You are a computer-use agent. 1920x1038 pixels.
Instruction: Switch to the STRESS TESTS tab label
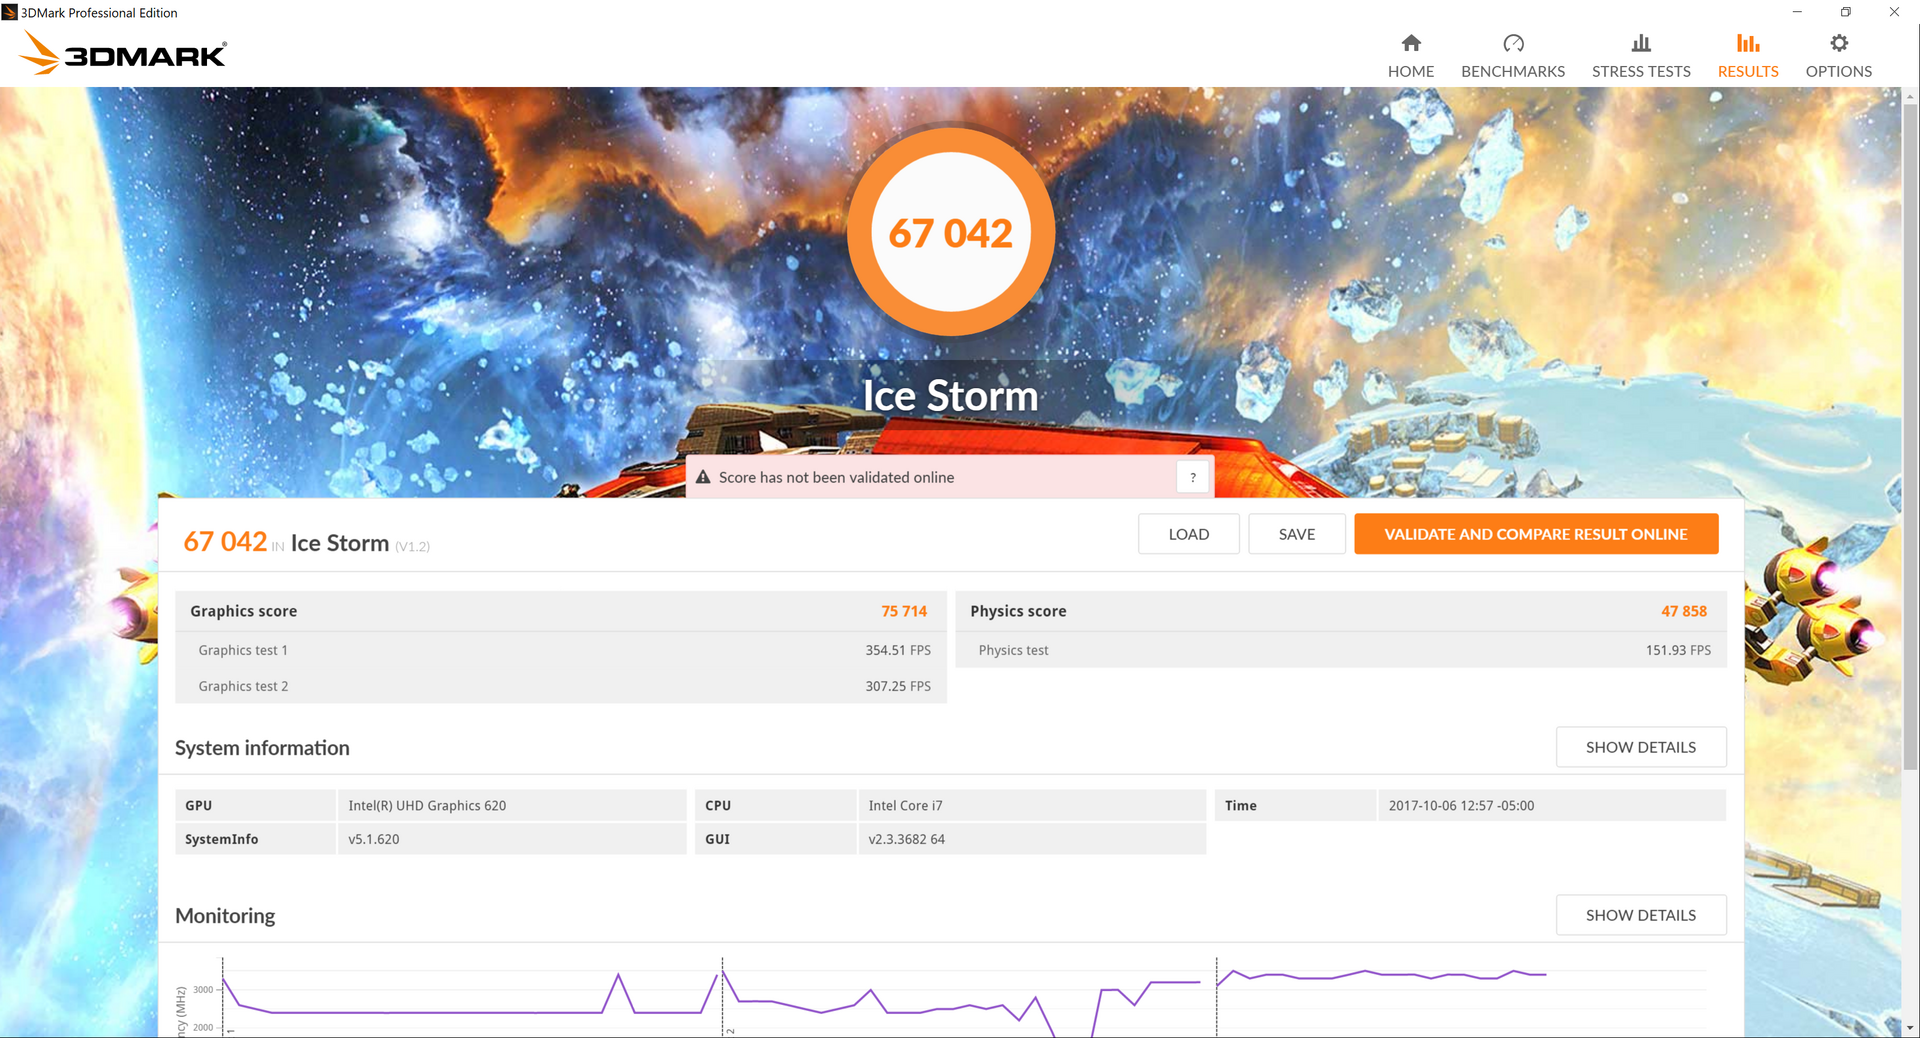(1640, 72)
